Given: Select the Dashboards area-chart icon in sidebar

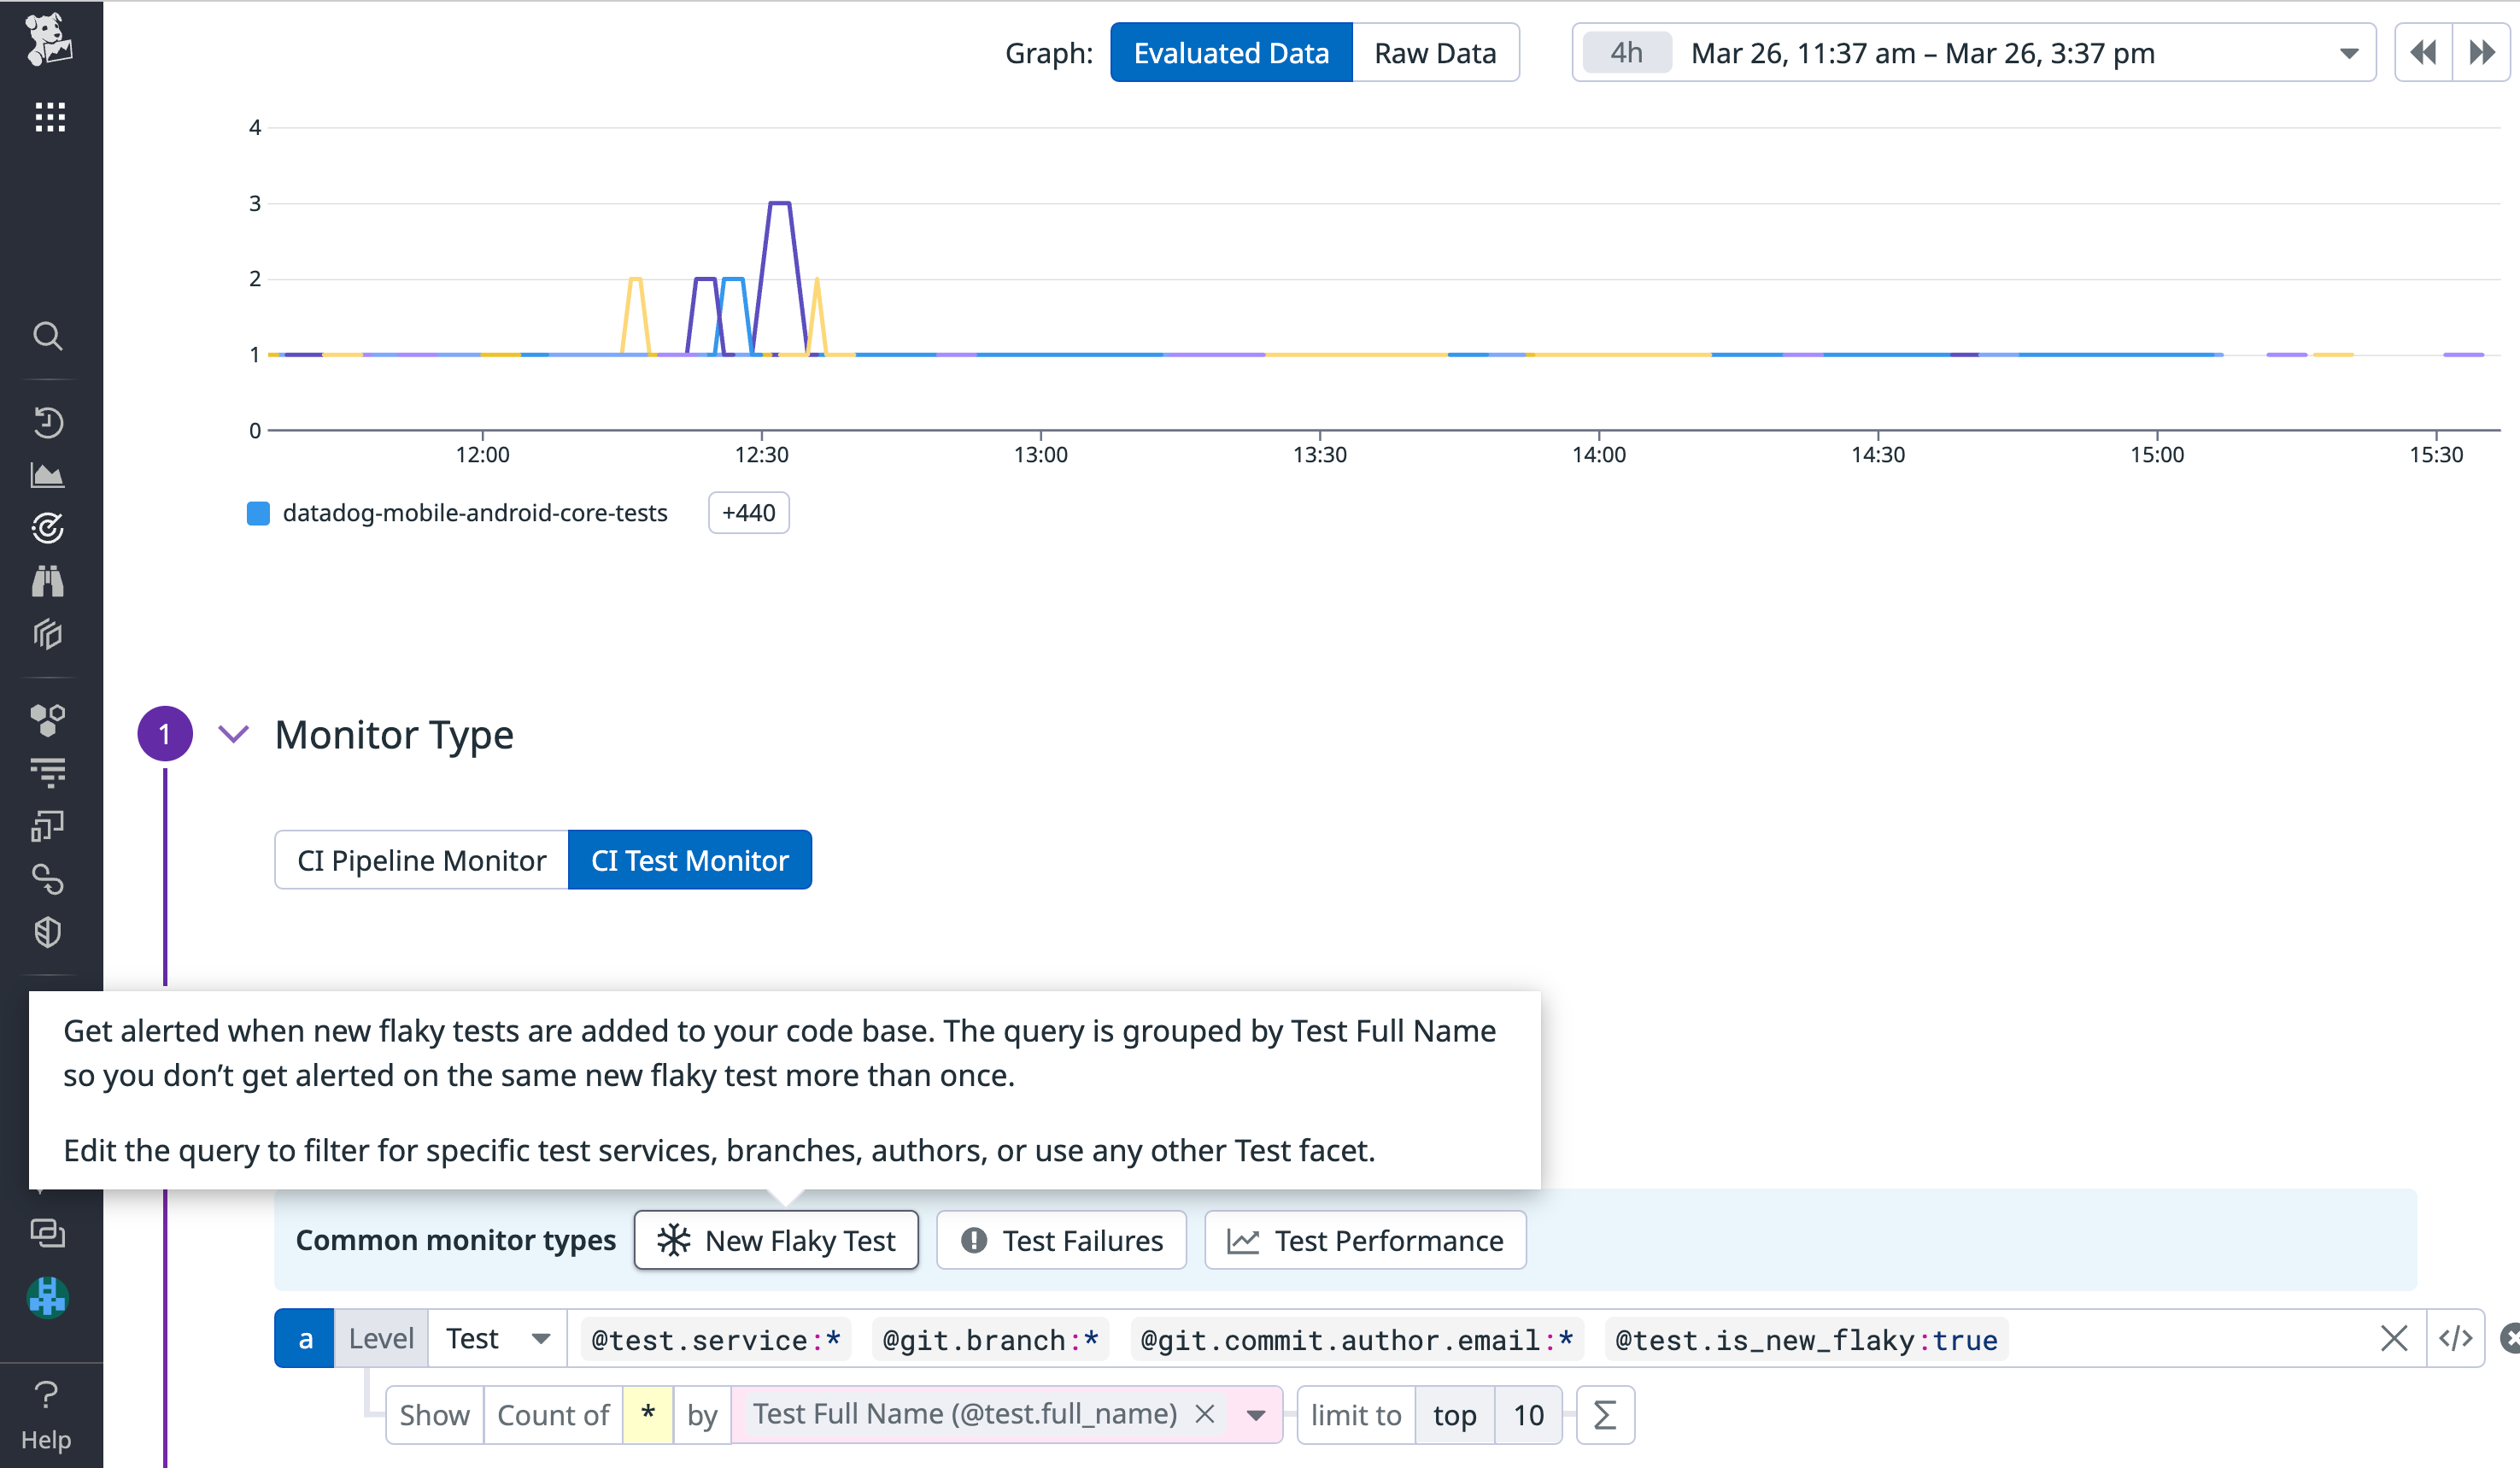Looking at the screenshot, I should (47, 476).
